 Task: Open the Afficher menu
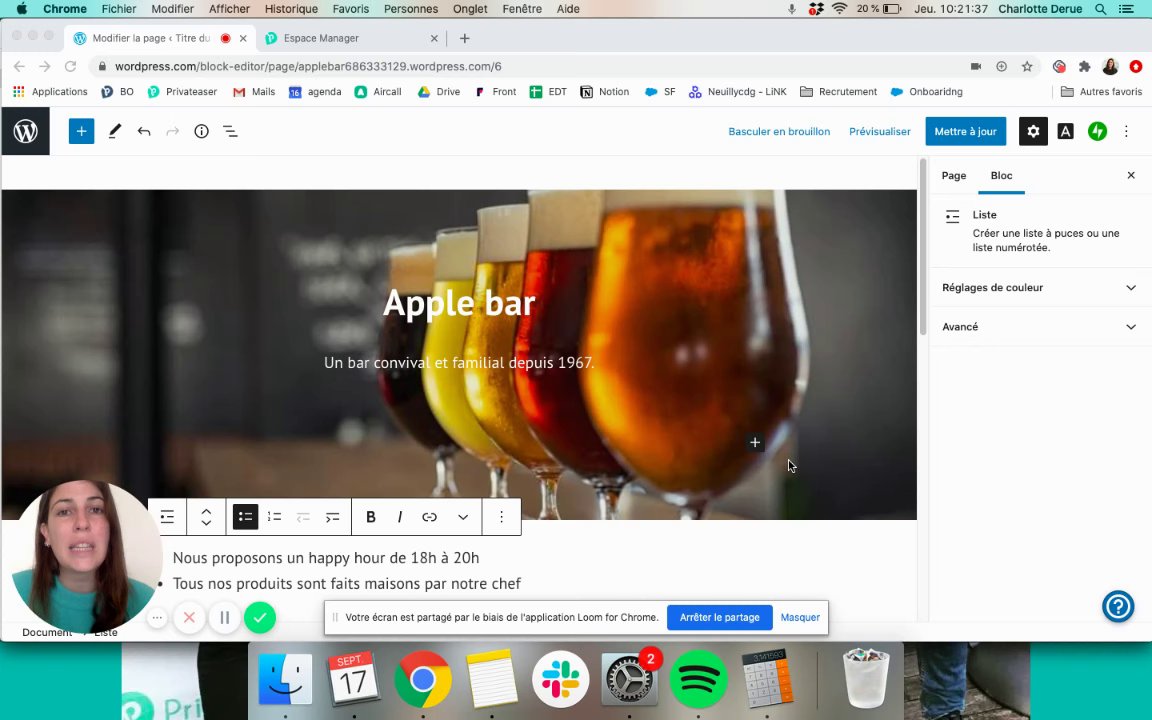(x=229, y=9)
